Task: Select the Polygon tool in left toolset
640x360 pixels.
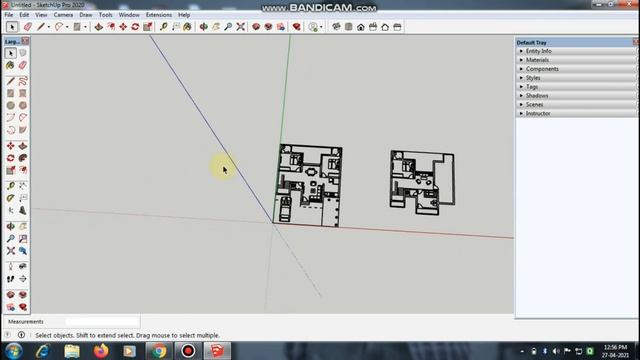Action: (23, 105)
